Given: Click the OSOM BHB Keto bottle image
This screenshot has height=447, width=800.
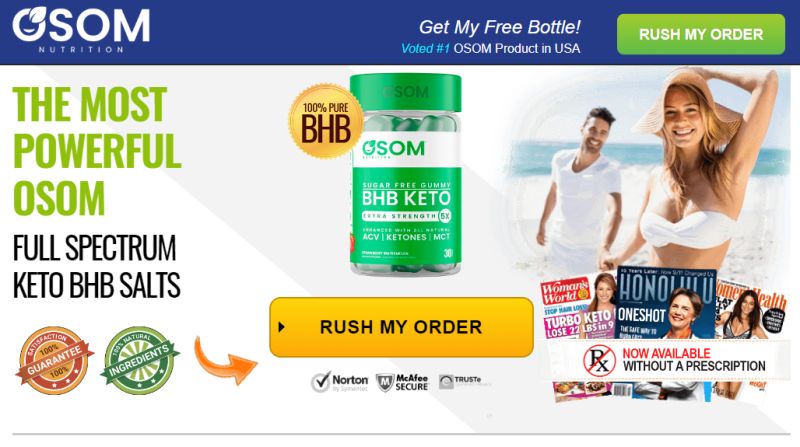Looking at the screenshot, I should [x=406, y=175].
